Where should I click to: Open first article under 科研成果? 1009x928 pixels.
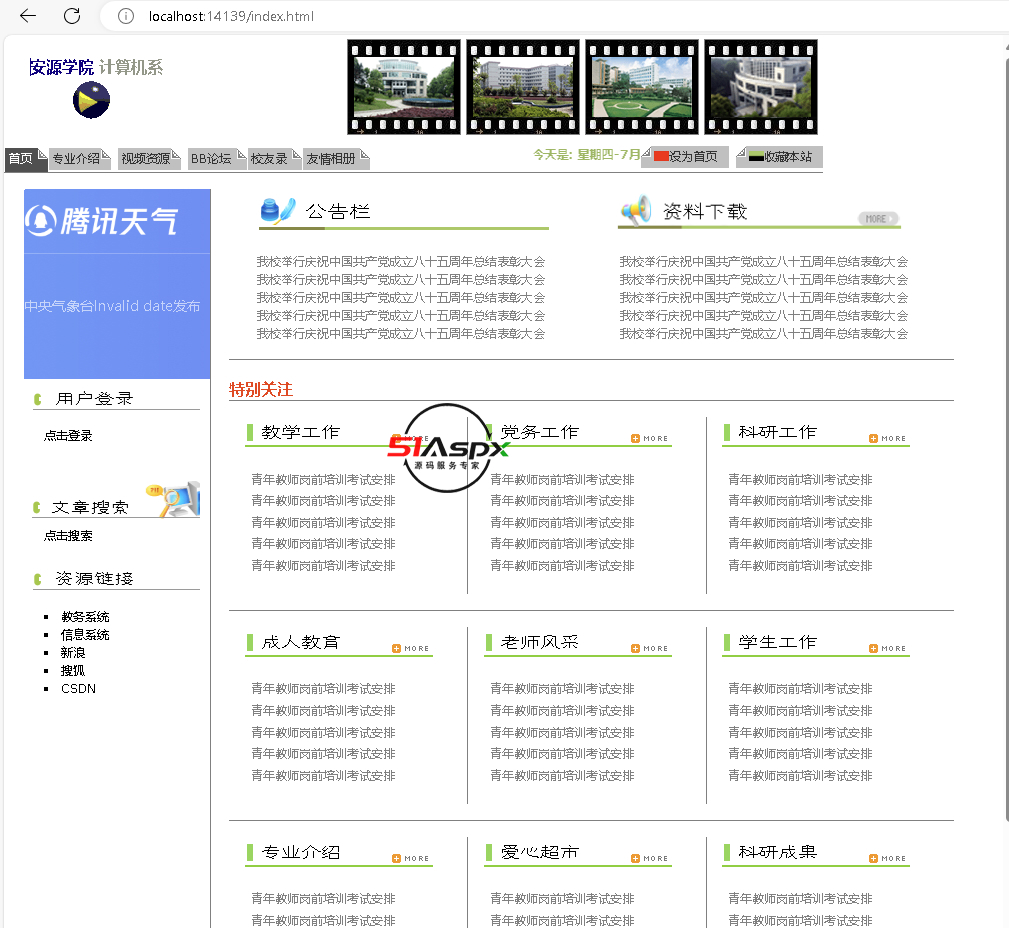(801, 898)
